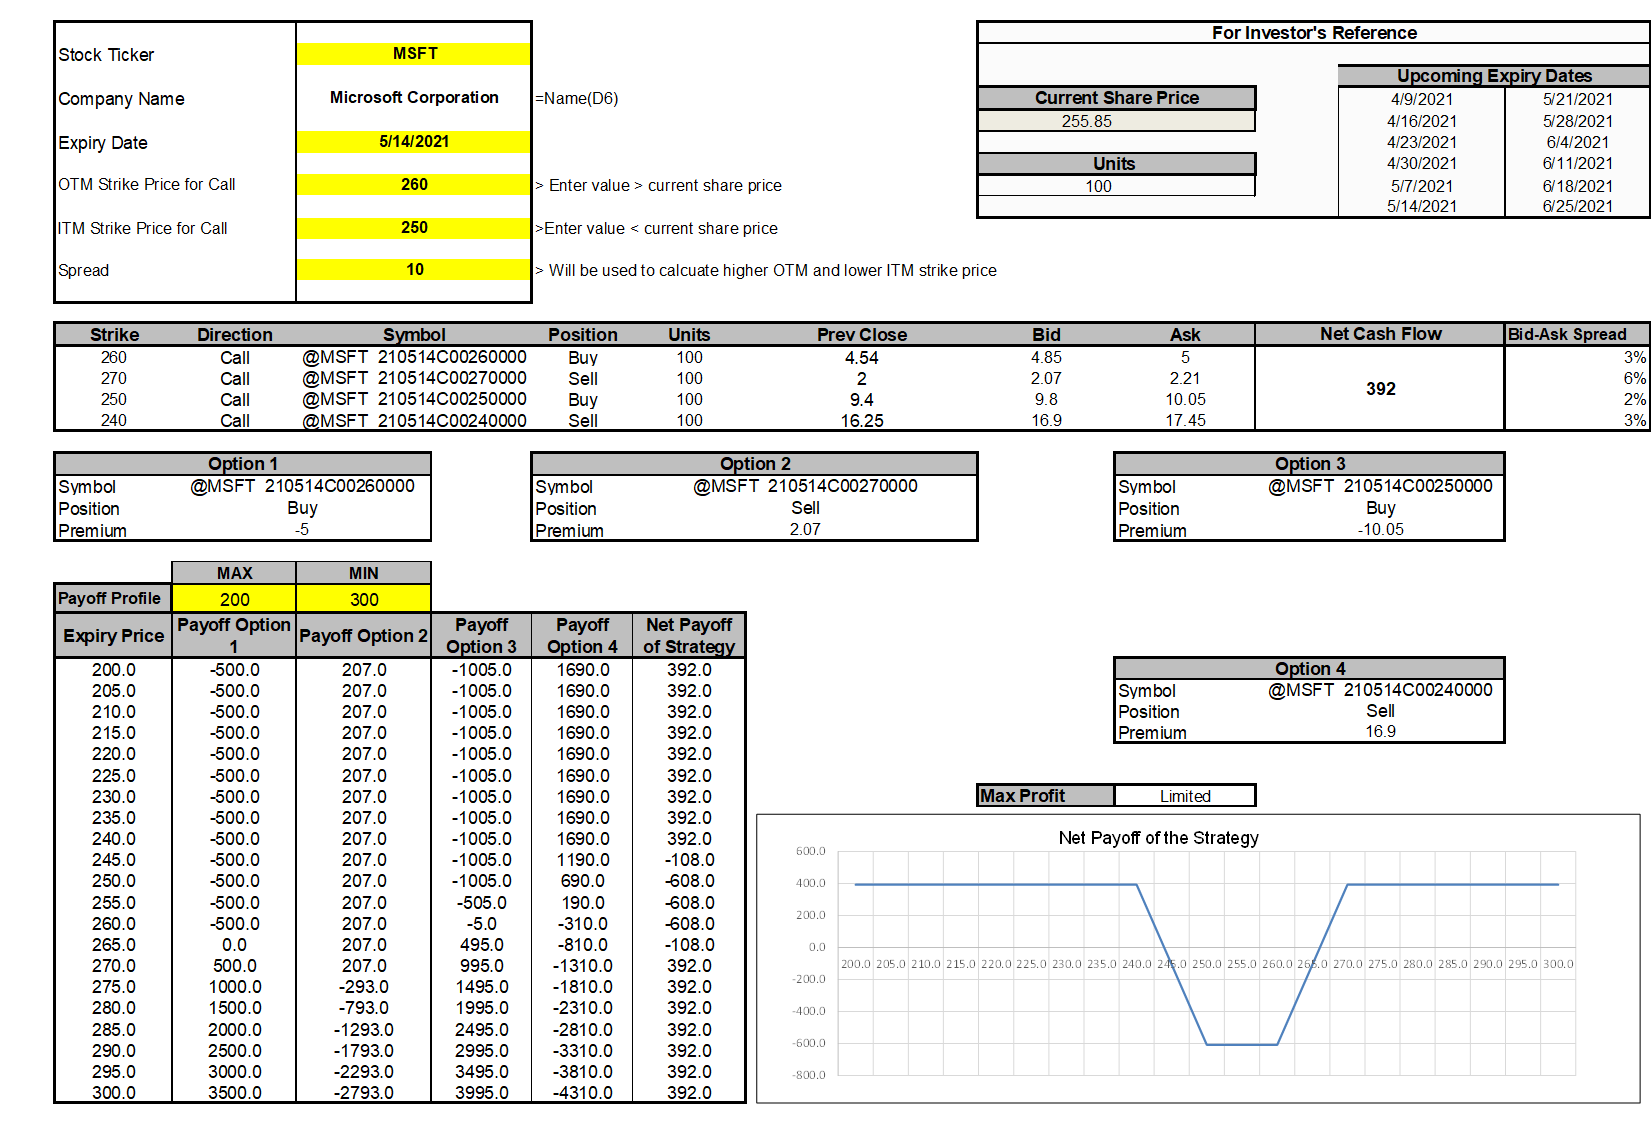This screenshot has width=1652, height=1125.
Task: Select net payoff -108.0 for expiry price 245.0
Action: [x=690, y=860]
